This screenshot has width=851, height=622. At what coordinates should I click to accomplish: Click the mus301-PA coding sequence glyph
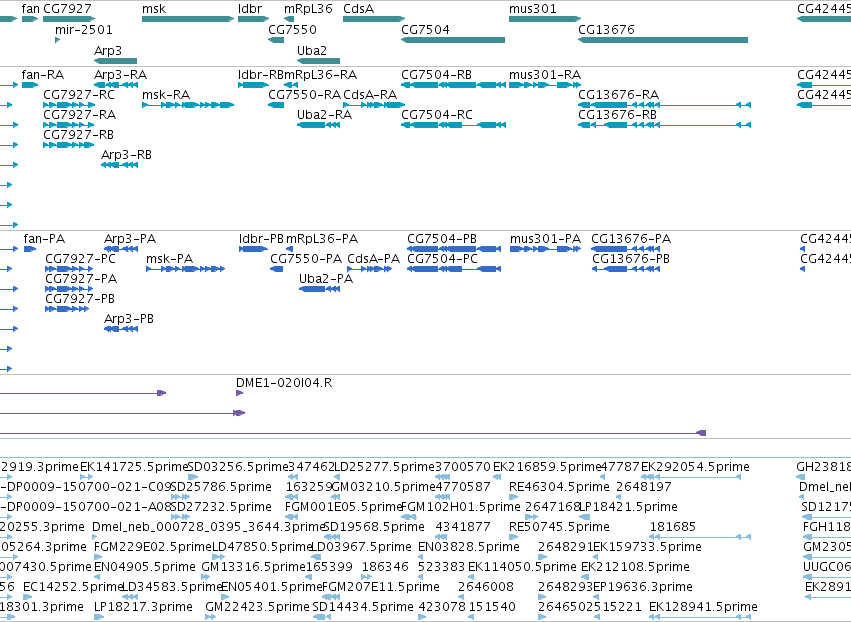[x=545, y=249]
